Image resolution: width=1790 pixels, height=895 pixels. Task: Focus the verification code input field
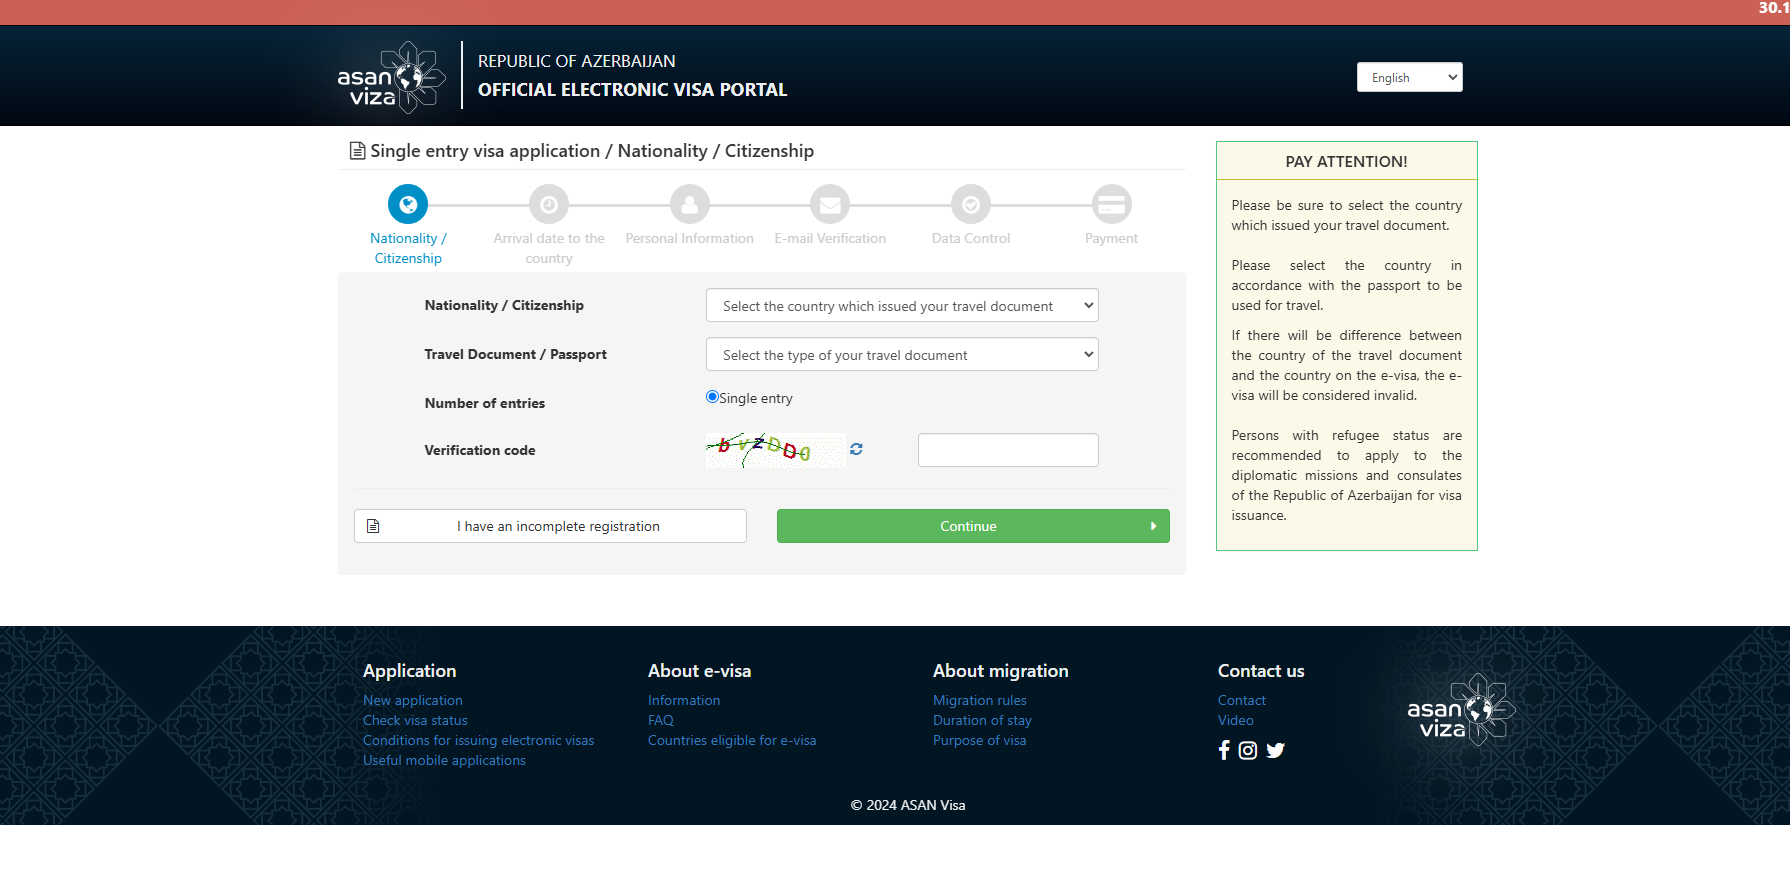(x=1008, y=450)
